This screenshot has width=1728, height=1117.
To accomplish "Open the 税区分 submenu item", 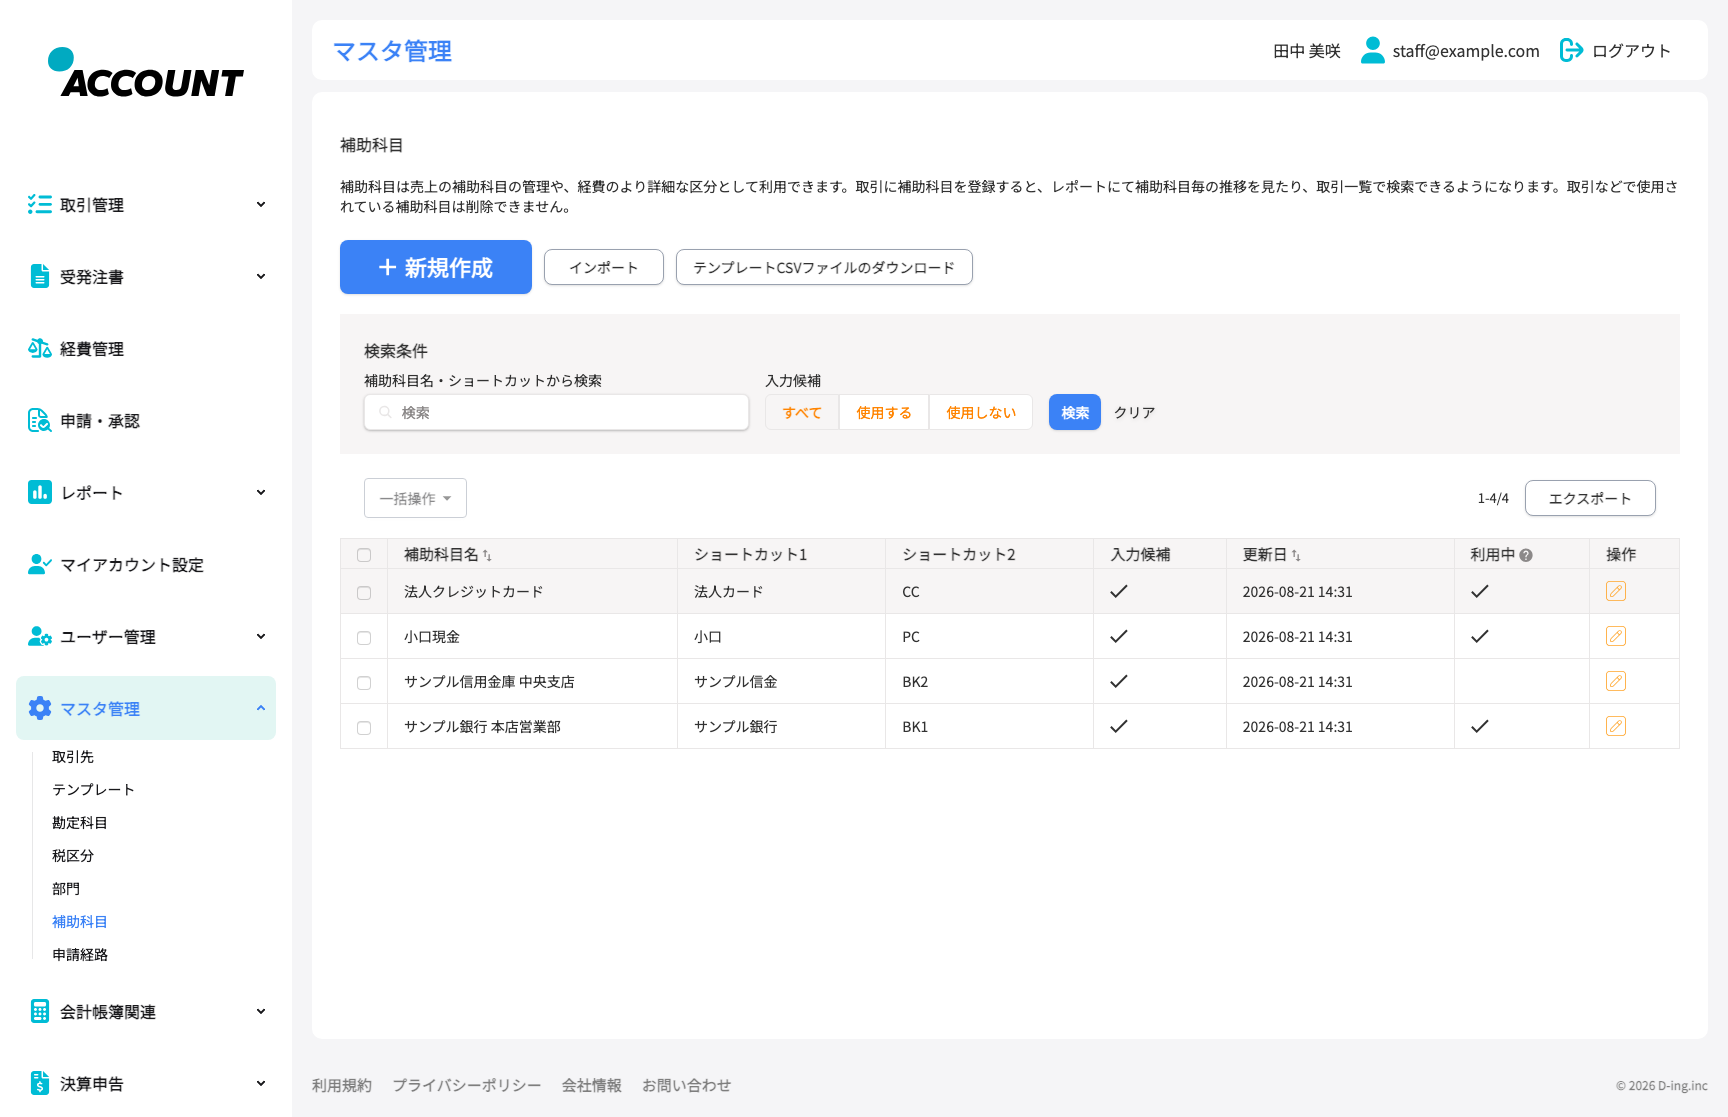I will click(x=73, y=856).
